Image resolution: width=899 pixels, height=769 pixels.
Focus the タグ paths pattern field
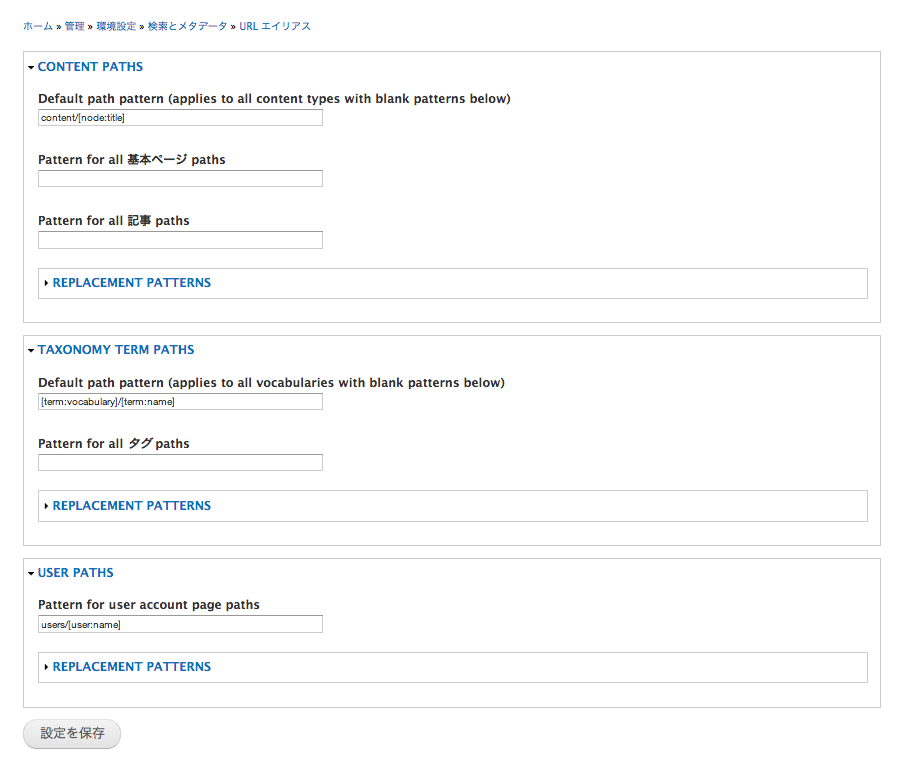[180, 463]
